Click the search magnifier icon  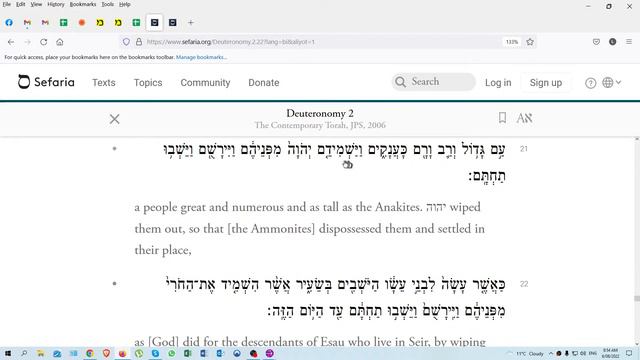[x=401, y=82]
